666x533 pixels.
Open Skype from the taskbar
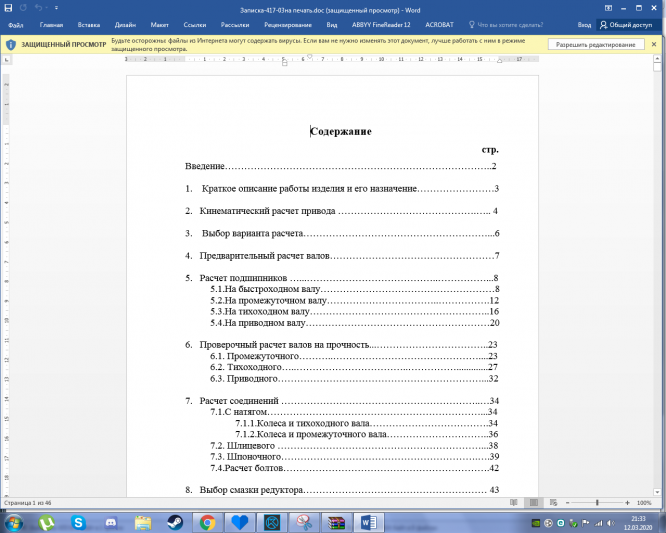tap(79, 522)
